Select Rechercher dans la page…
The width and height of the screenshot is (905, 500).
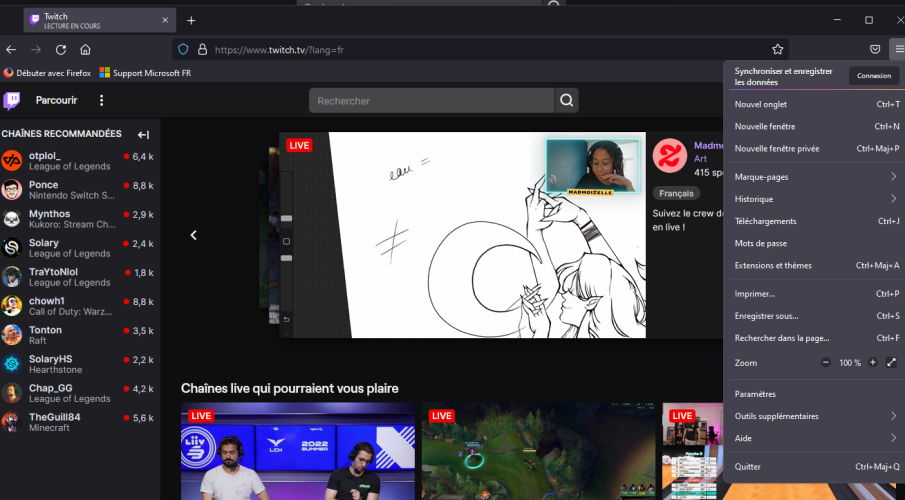(x=814, y=338)
